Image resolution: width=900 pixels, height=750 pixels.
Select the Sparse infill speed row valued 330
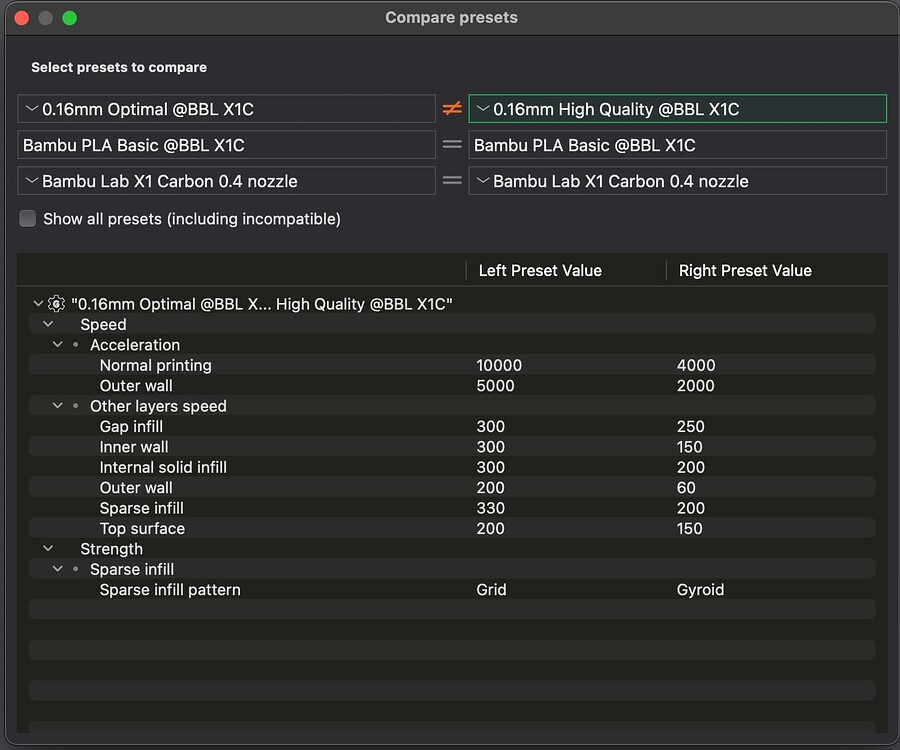tap(452, 508)
